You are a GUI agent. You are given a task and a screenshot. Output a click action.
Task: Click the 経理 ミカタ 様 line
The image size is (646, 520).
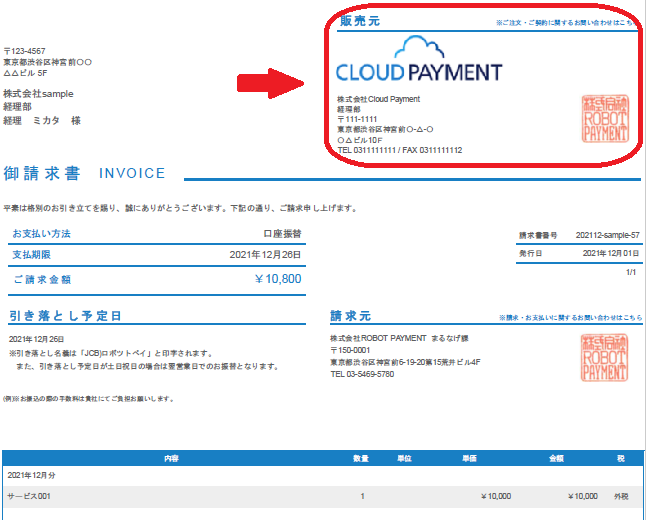tap(42, 120)
